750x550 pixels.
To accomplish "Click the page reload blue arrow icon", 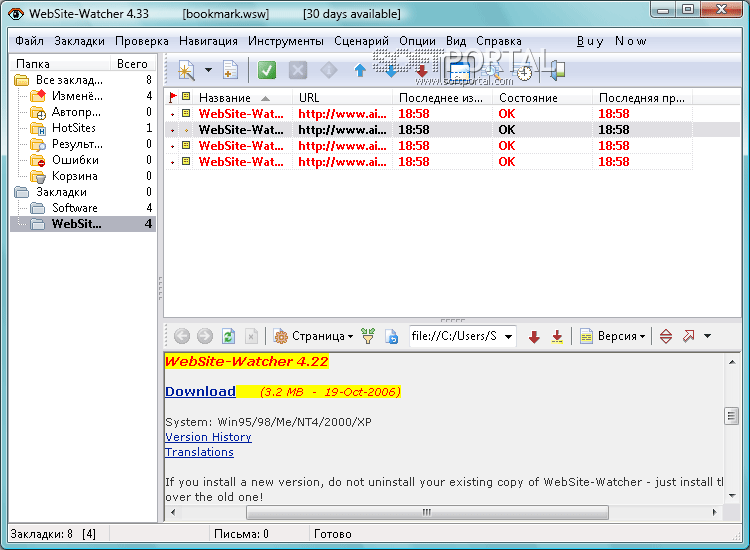I will pyautogui.click(x=391, y=337).
